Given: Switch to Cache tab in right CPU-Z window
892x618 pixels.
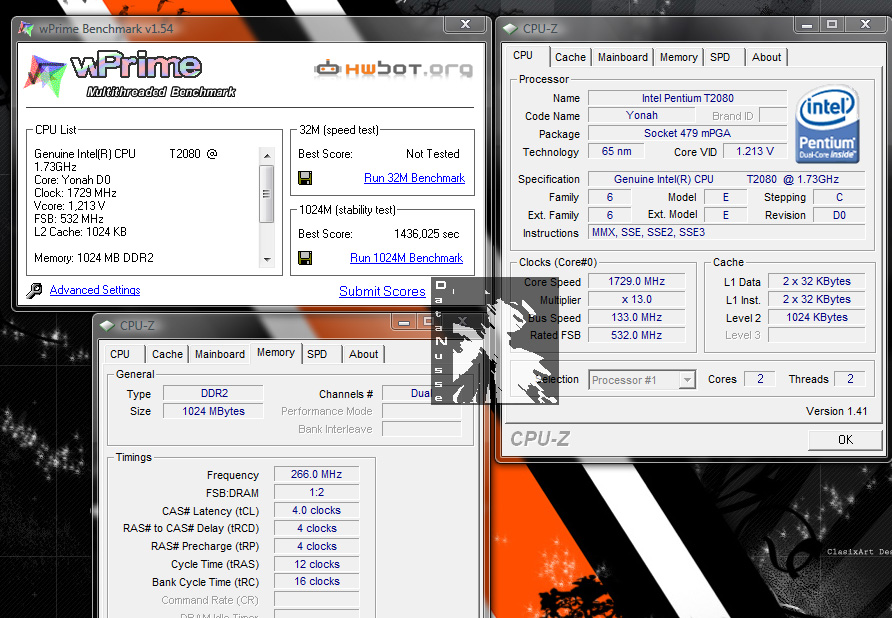Looking at the screenshot, I should coord(570,57).
